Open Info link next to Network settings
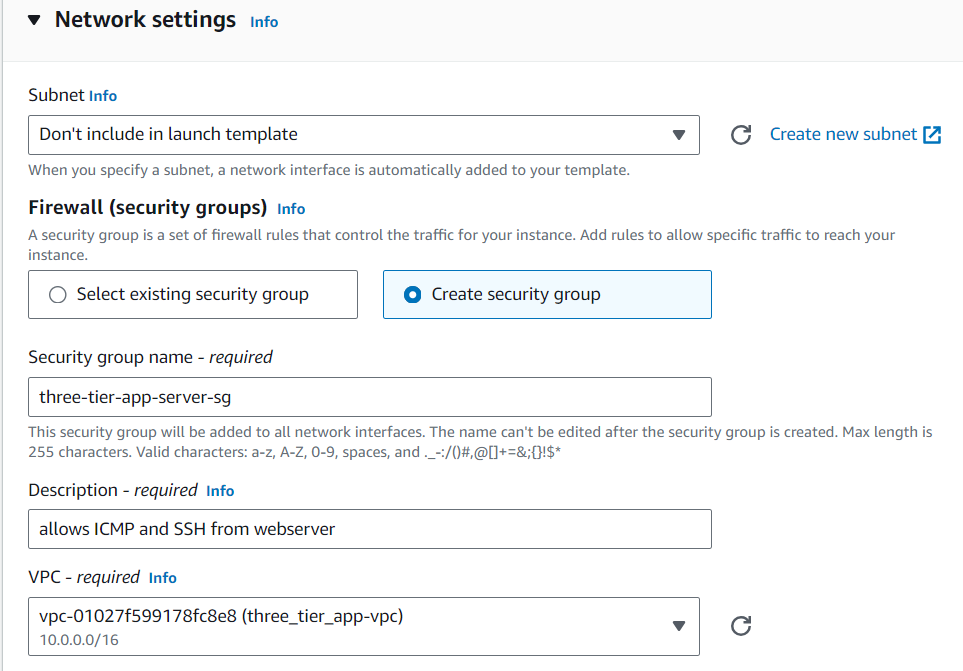The width and height of the screenshot is (963, 671). tap(264, 22)
